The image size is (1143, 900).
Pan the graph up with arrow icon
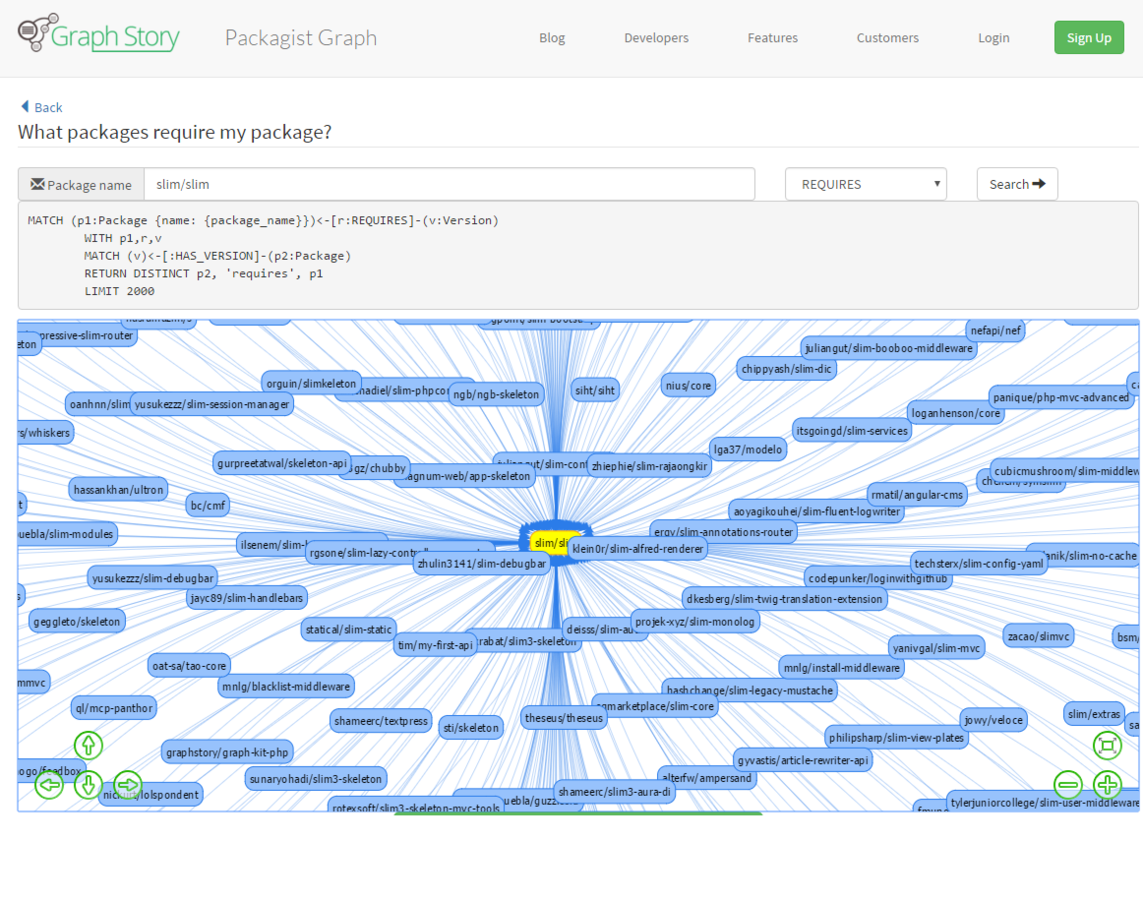pyautogui.click(x=88, y=745)
